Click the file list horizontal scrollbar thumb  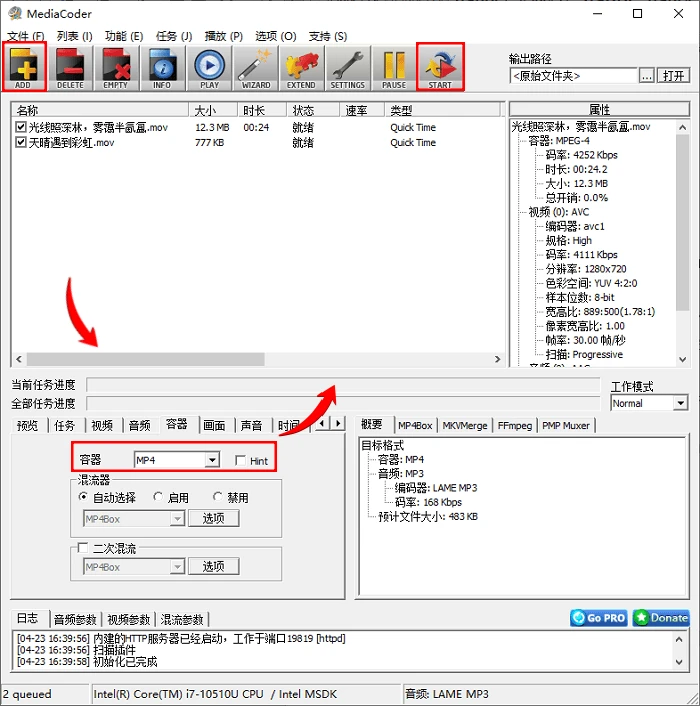tap(145, 359)
